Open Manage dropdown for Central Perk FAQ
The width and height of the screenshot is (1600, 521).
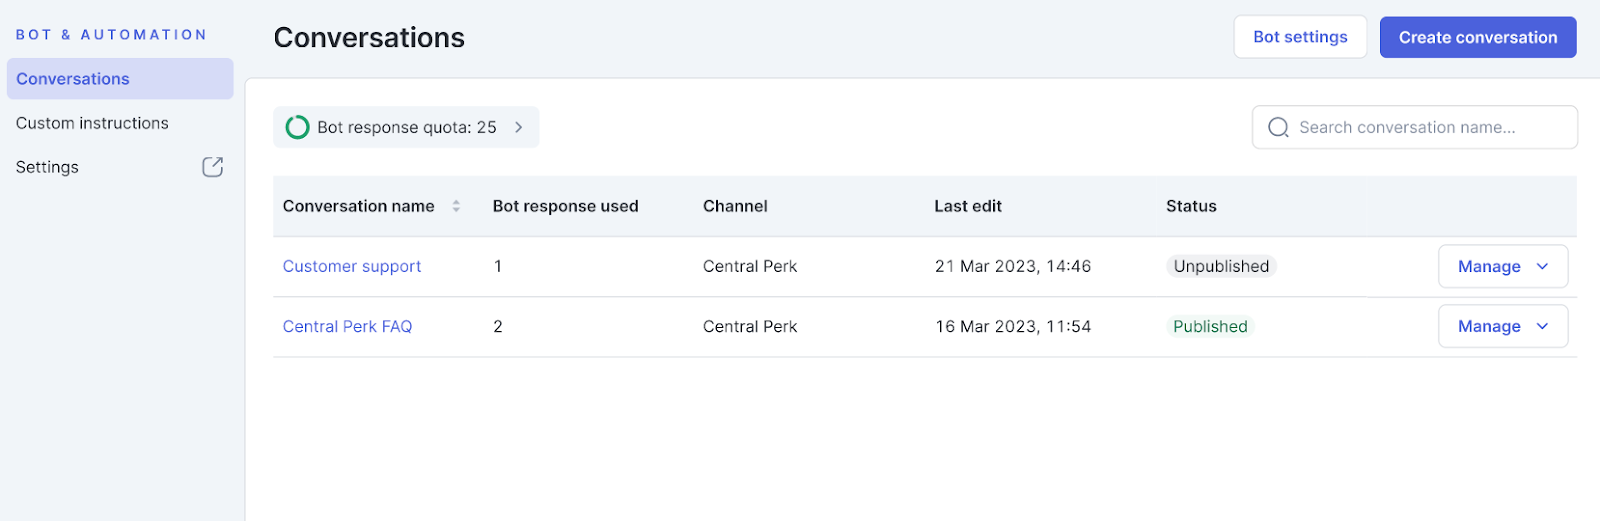point(1502,326)
